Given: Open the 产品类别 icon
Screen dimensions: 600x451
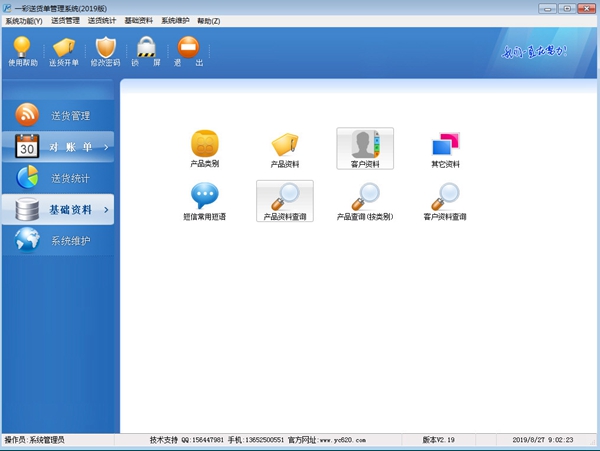Looking at the screenshot, I should (204, 146).
